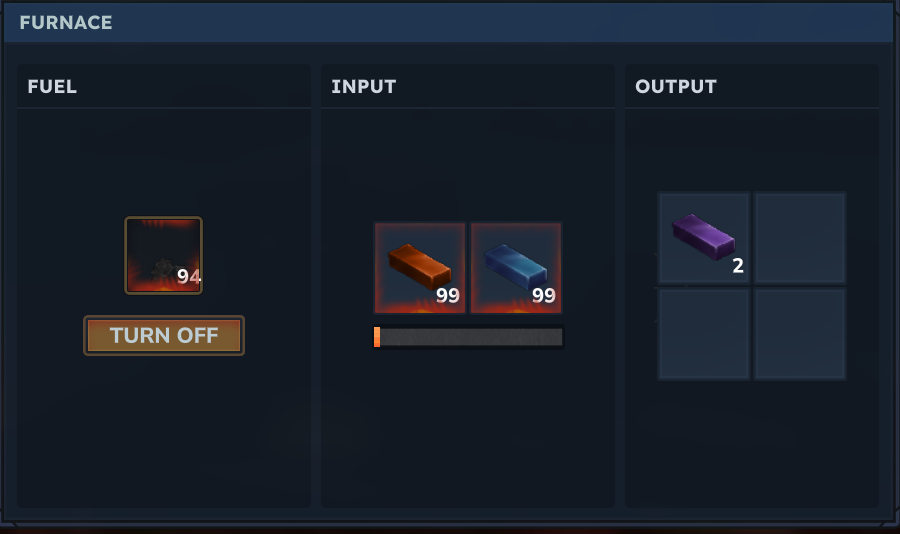900x534 pixels.
Task: Turn off the furnace
Action: [164, 335]
